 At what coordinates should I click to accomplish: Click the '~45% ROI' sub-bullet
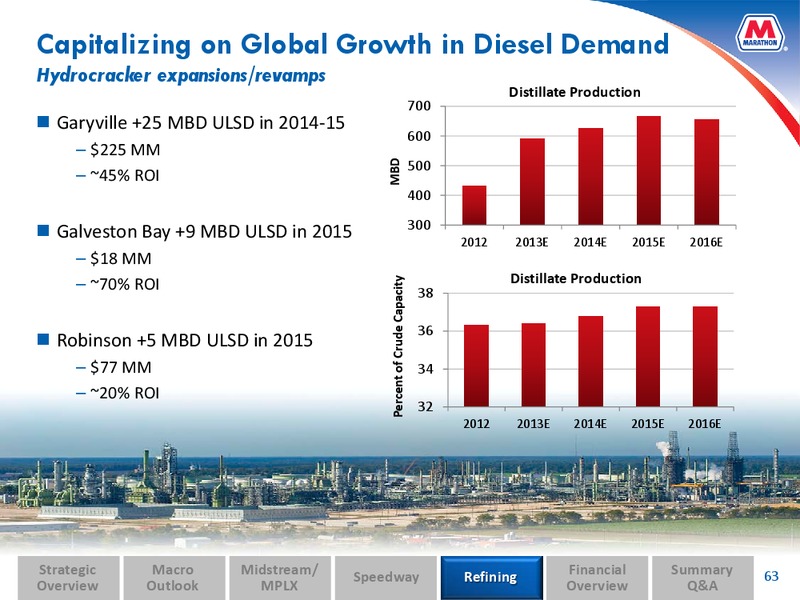coord(124,176)
